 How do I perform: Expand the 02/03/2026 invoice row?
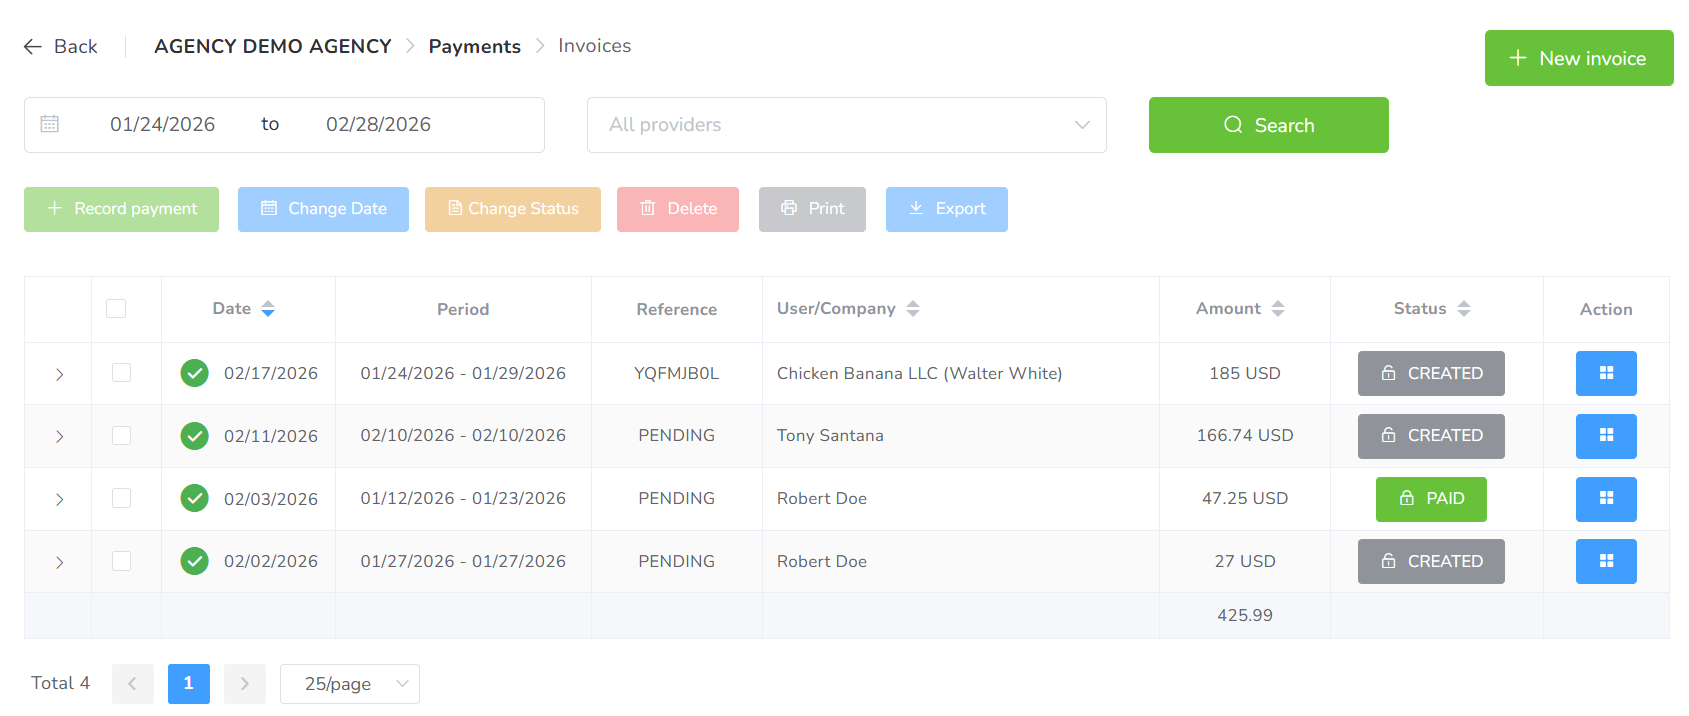click(60, 499)
